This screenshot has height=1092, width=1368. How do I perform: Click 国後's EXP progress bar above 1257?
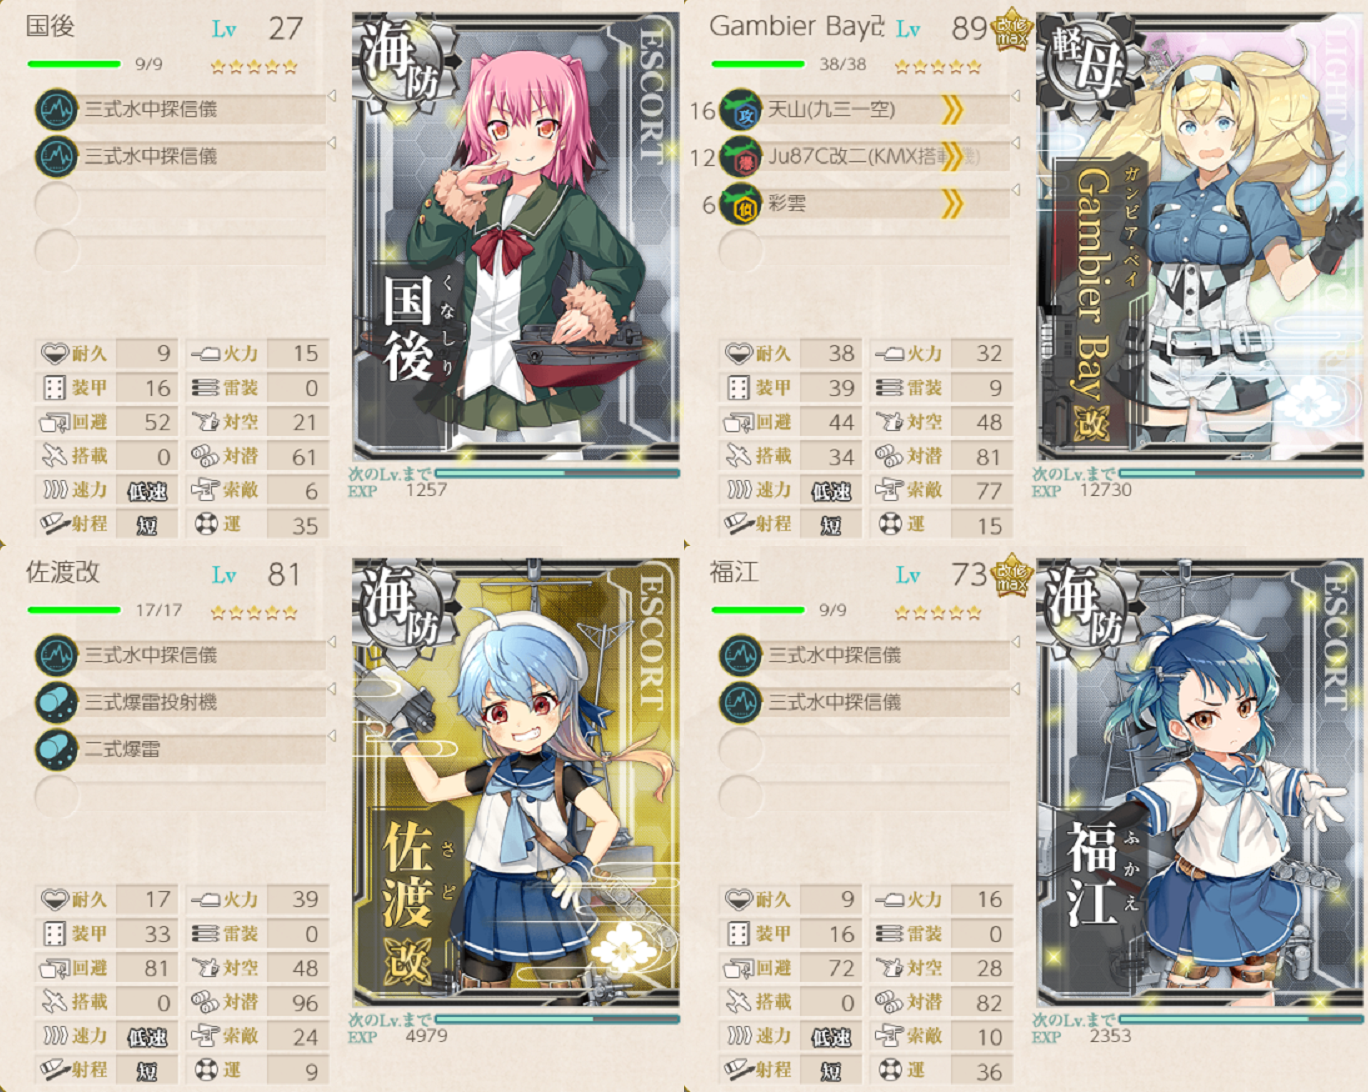(x=556, y=473)
